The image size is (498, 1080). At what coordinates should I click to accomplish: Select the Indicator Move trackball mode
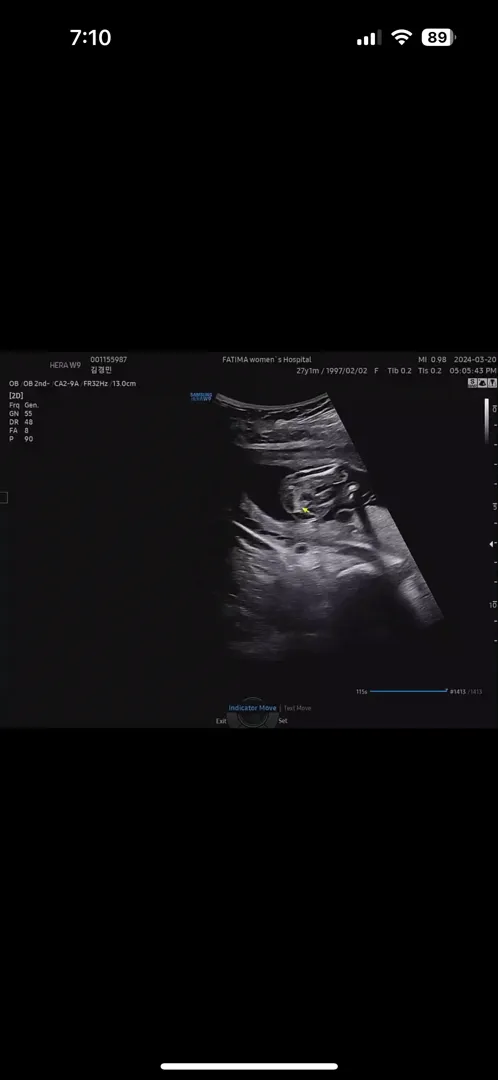click(x=252, y=708)
